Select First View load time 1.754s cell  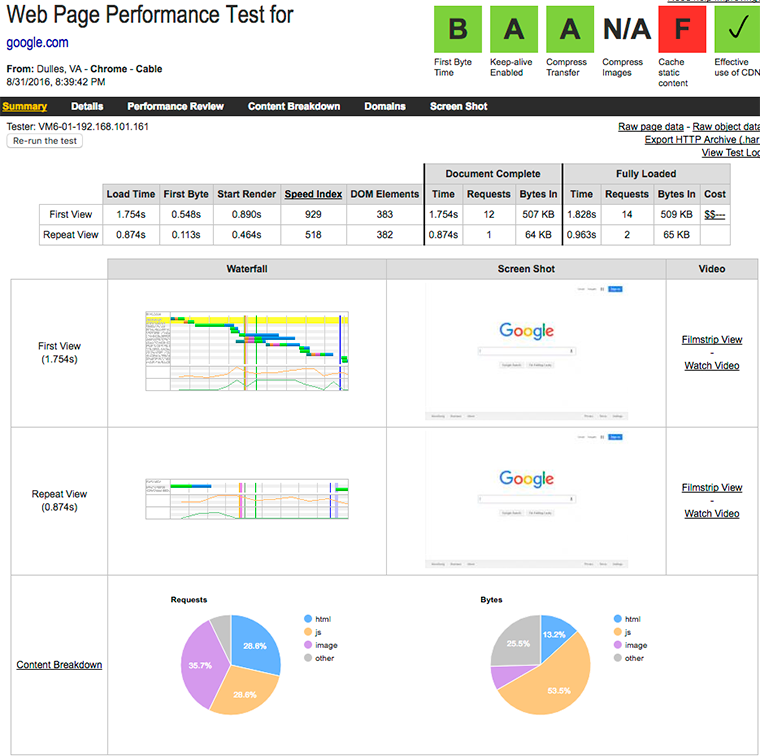coord(131,214)
